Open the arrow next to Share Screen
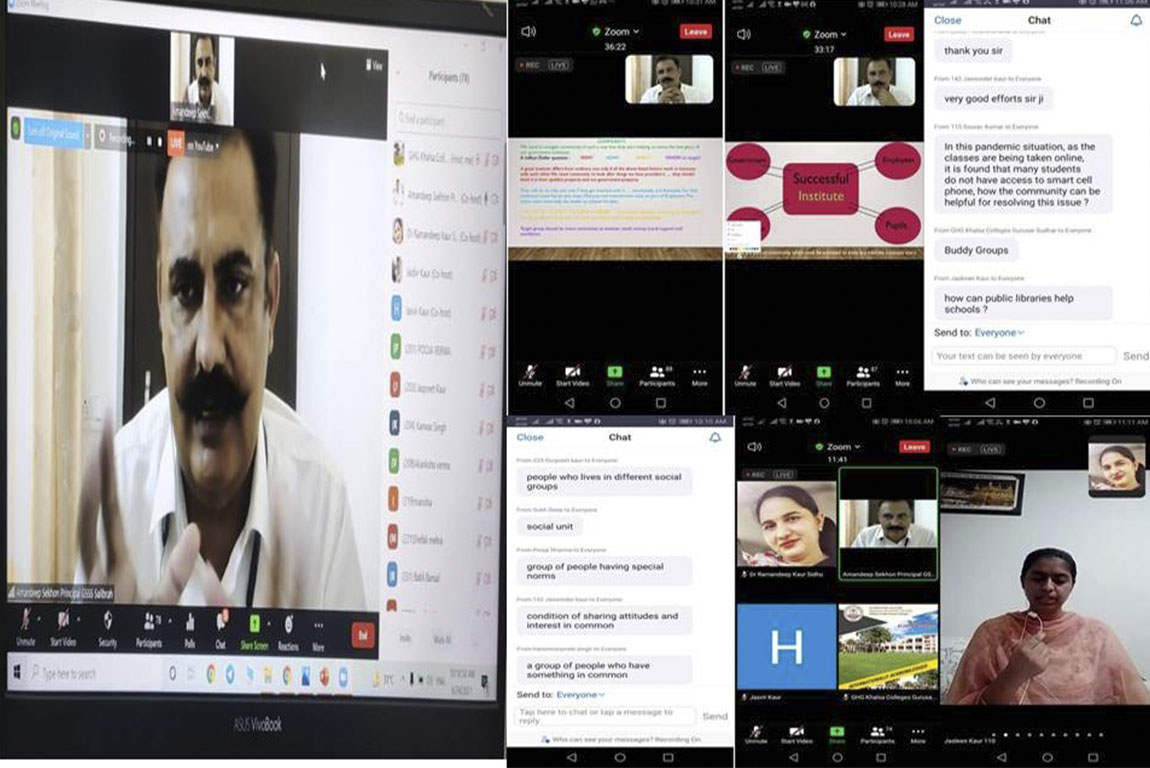Screen dimensions: 1150x768 coord(271,620)
